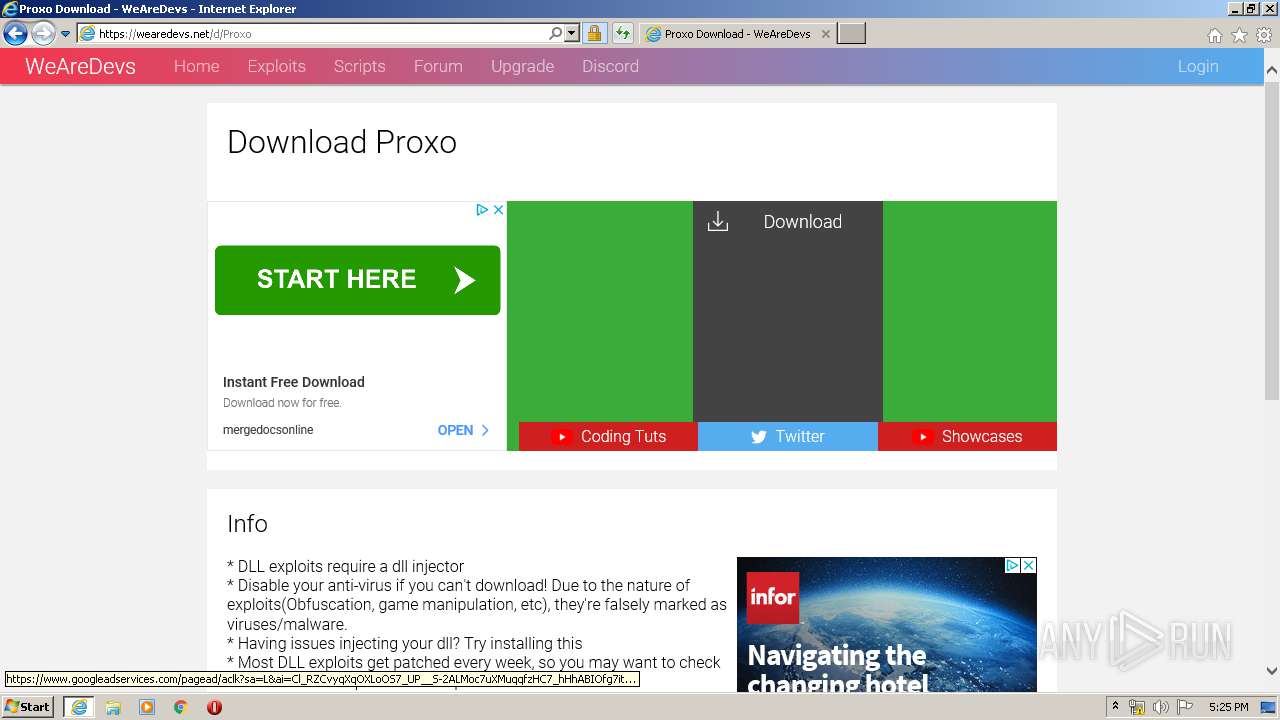Open the Forum menu item
The image size is (1280, 720).
438,66
